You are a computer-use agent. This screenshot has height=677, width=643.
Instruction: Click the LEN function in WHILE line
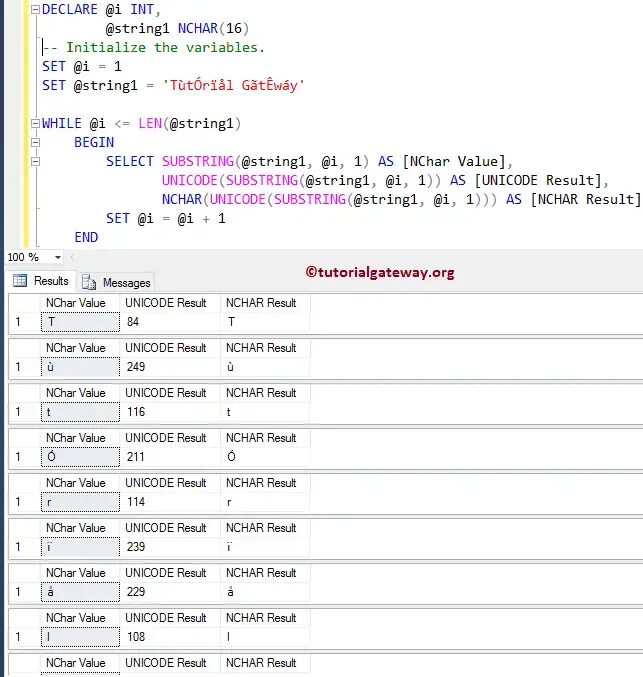point(150,123)
